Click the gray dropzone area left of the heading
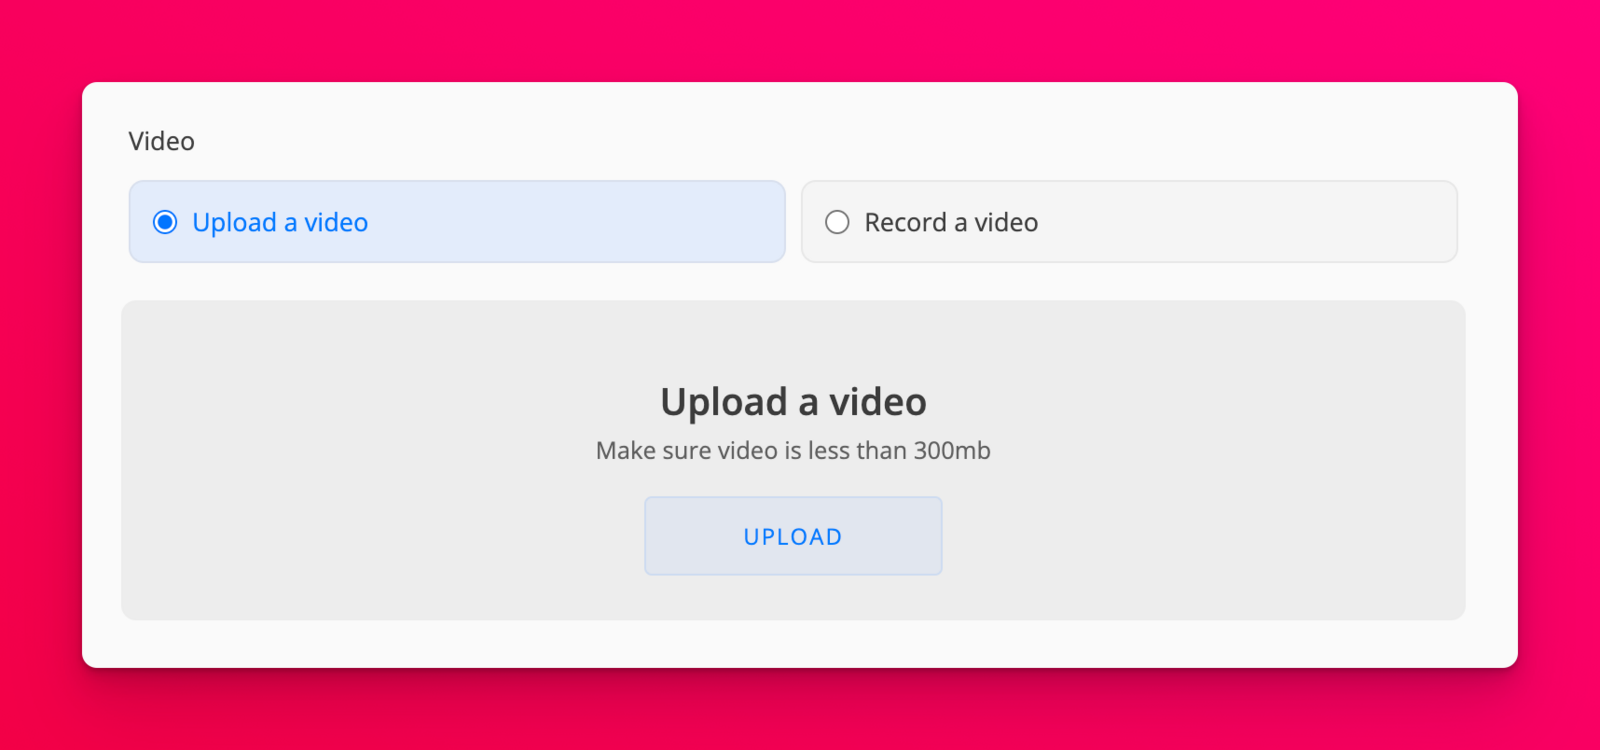Screen dimensions: 1600x750 (380, 402)
